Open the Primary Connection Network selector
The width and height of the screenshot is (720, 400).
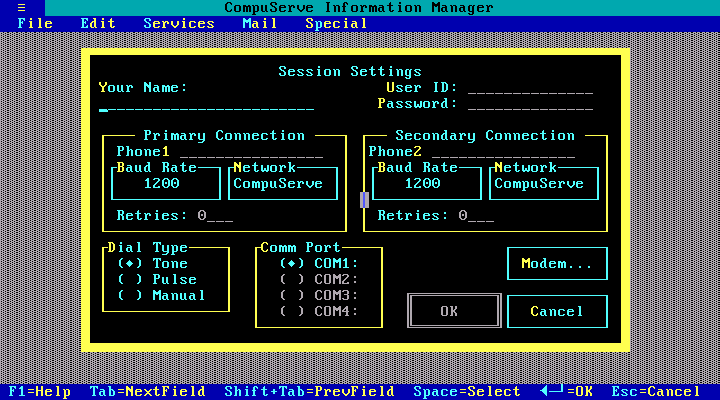(x=283, y=183)
